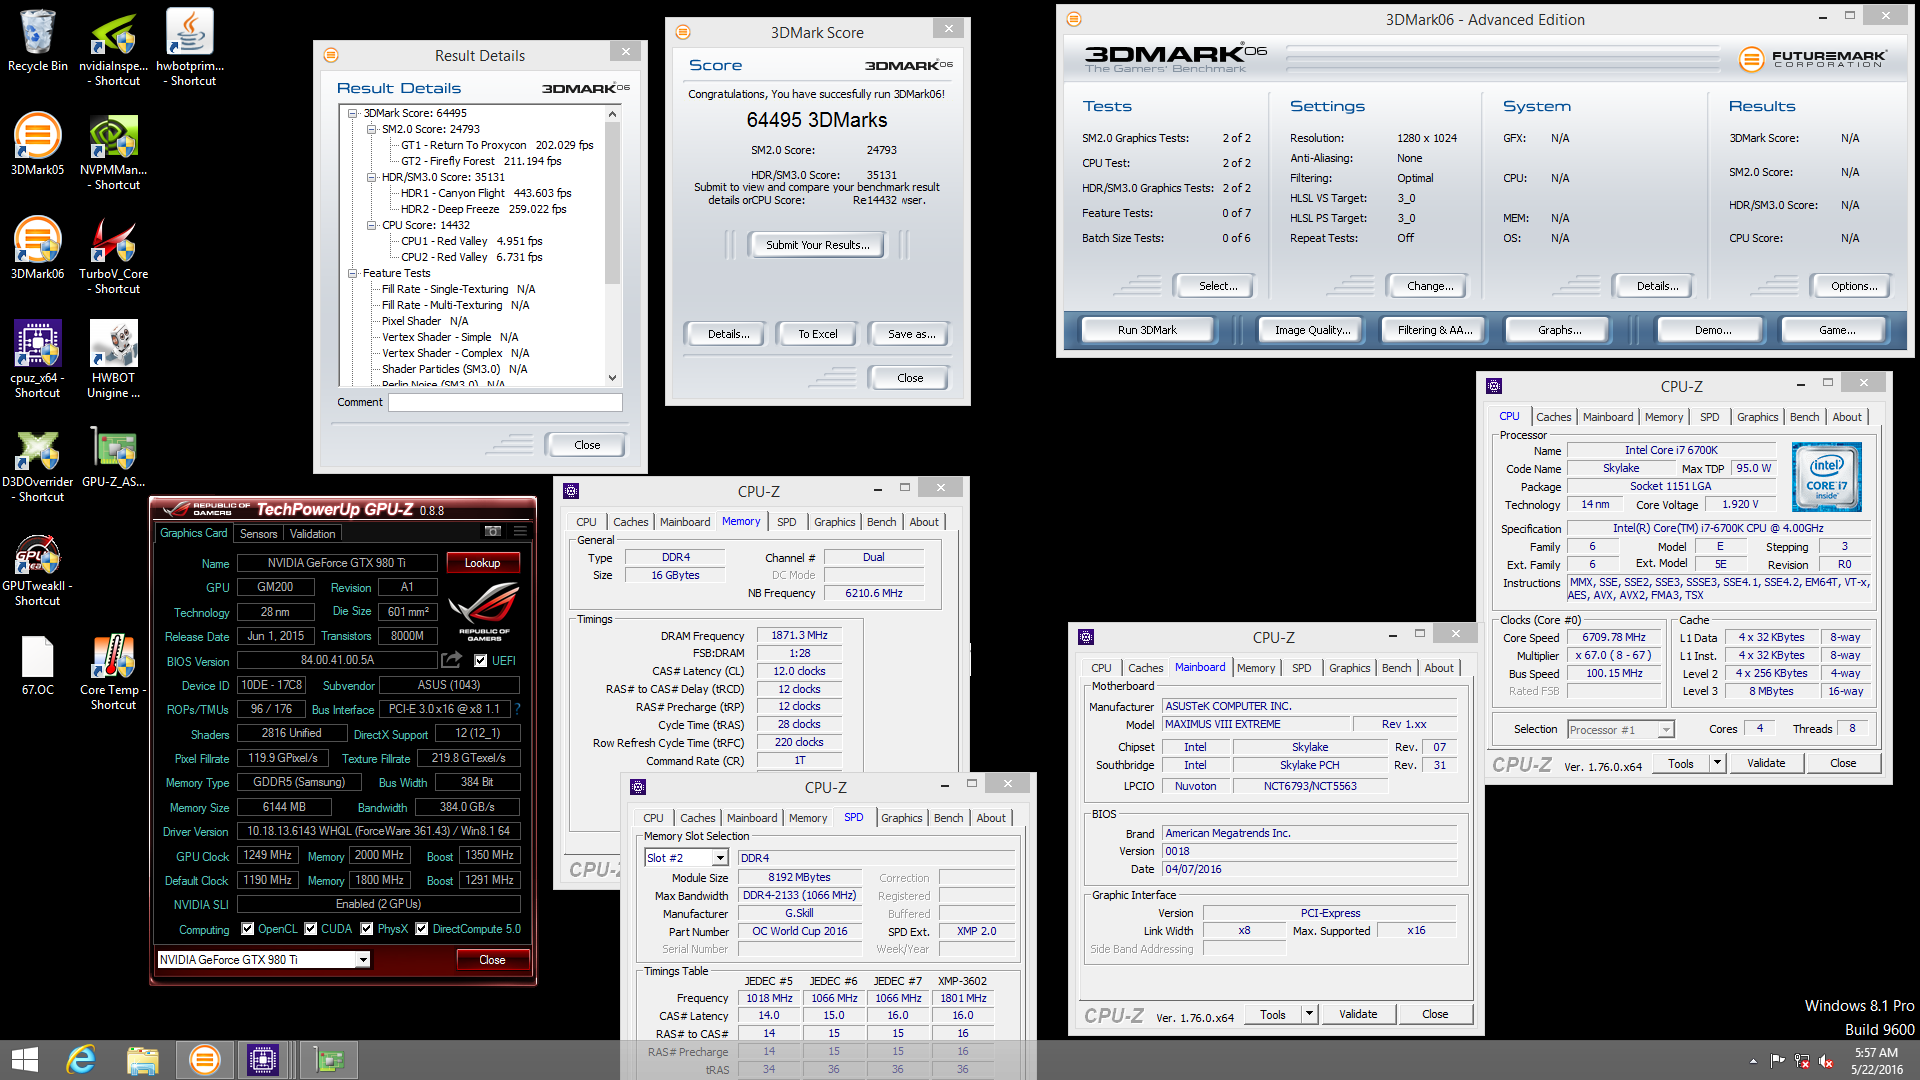Screen dimensions: 1920x1080
Task: Open the nvidiaInspector desktop shortcut
Action: tap(113, 46)
